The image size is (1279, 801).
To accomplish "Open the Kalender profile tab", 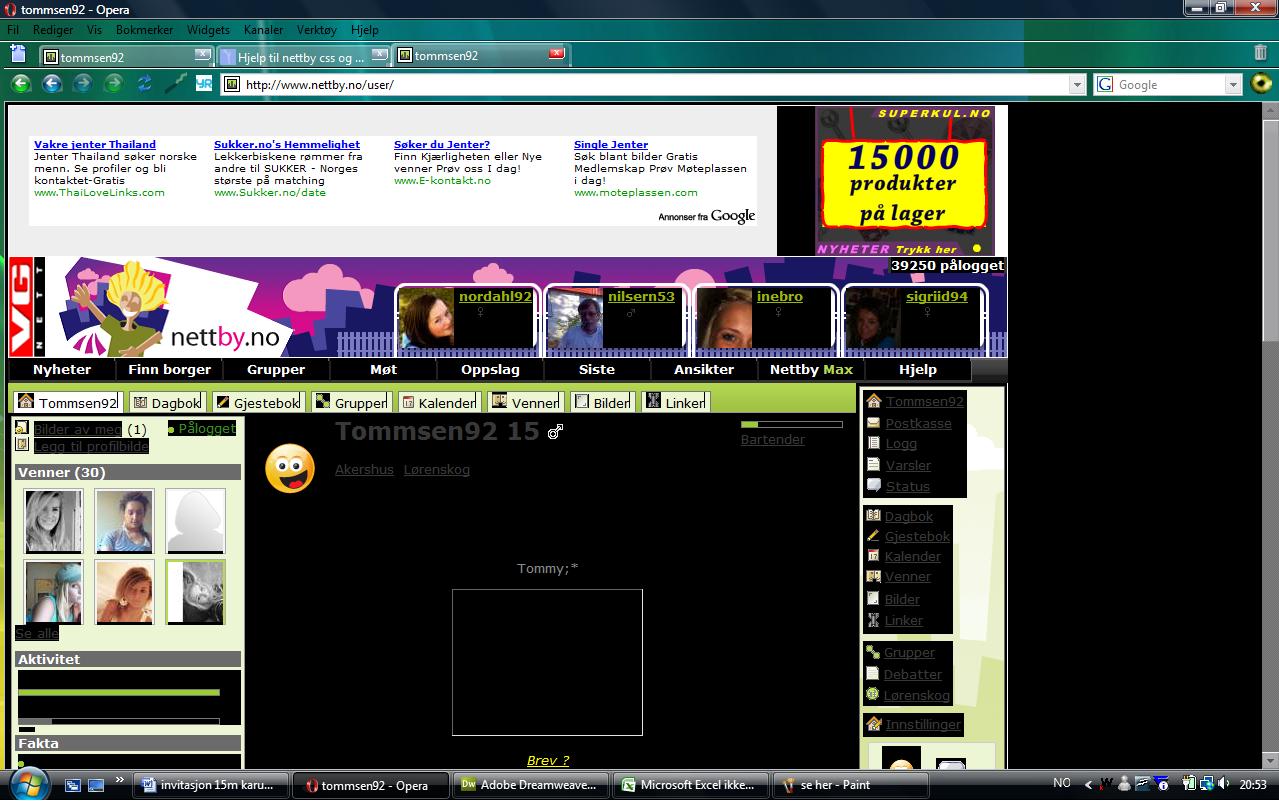I will coord(438,402).
